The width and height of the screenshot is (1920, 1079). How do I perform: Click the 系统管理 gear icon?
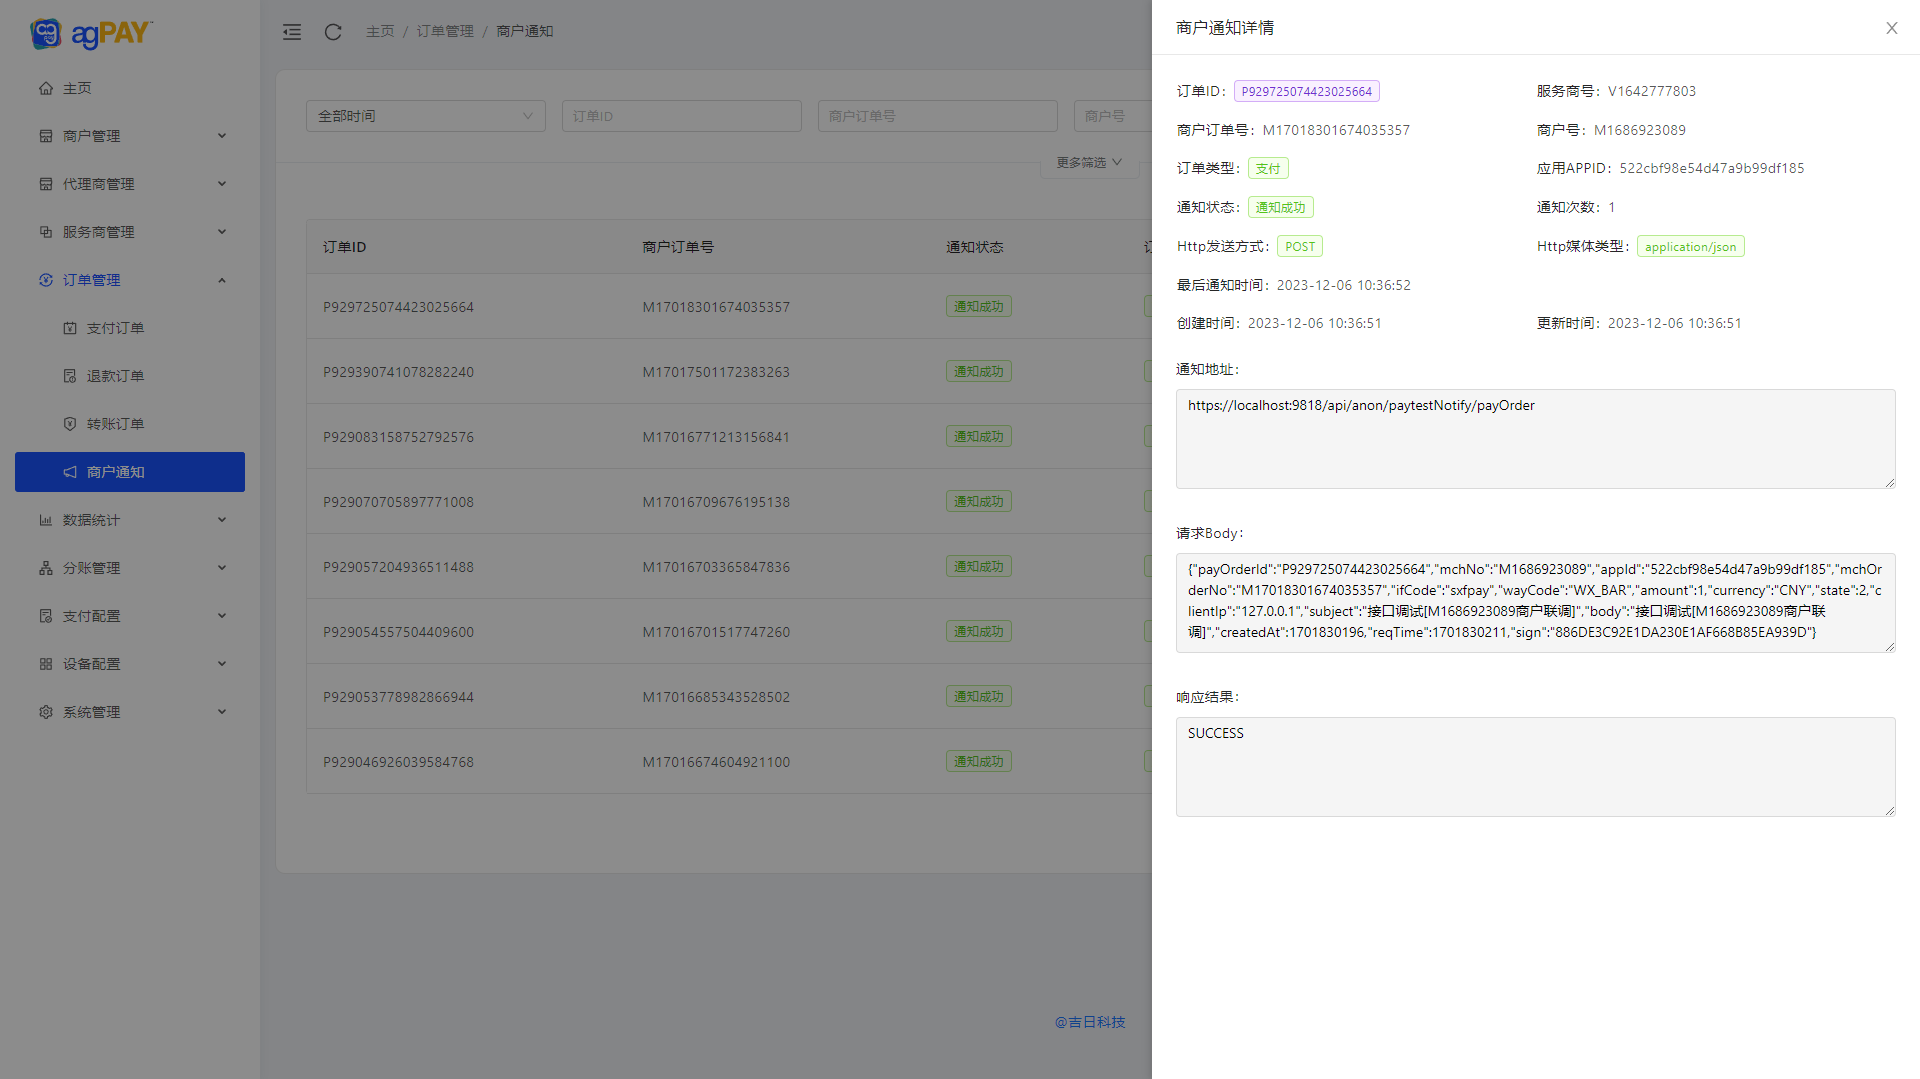[x=46, y=712]
